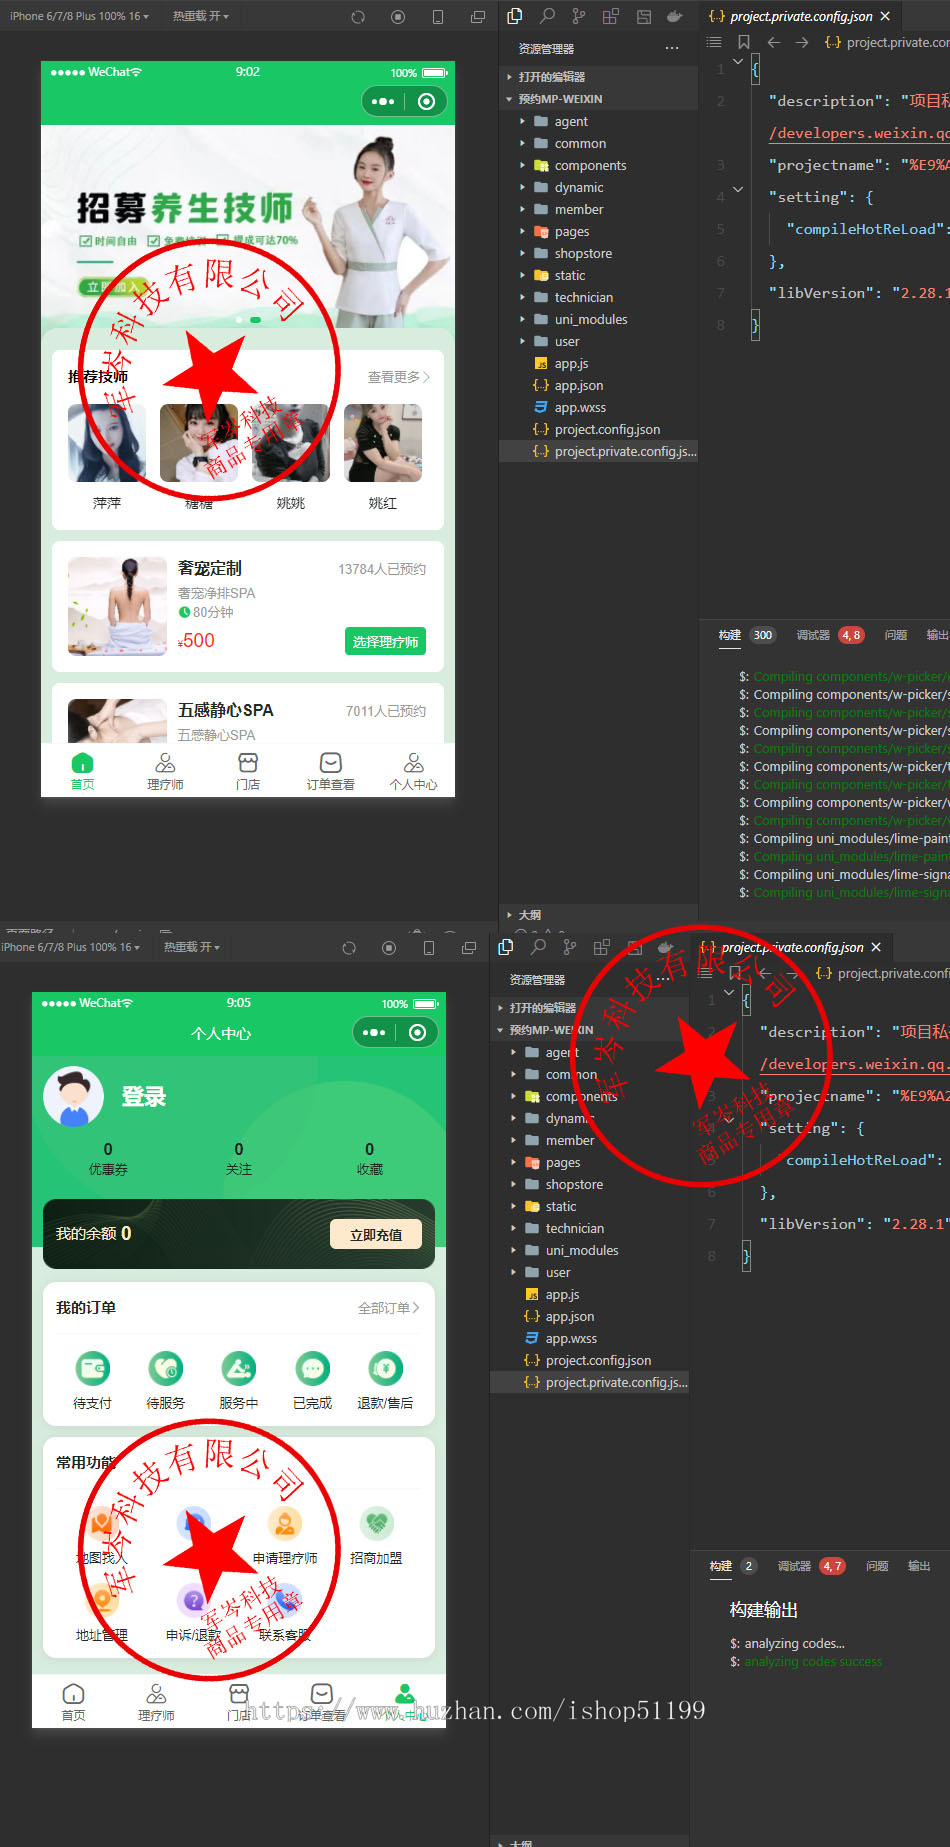Refresh the upper simulator showing home page
Viewport: 950px width, 1847px height.
point(358,17)
